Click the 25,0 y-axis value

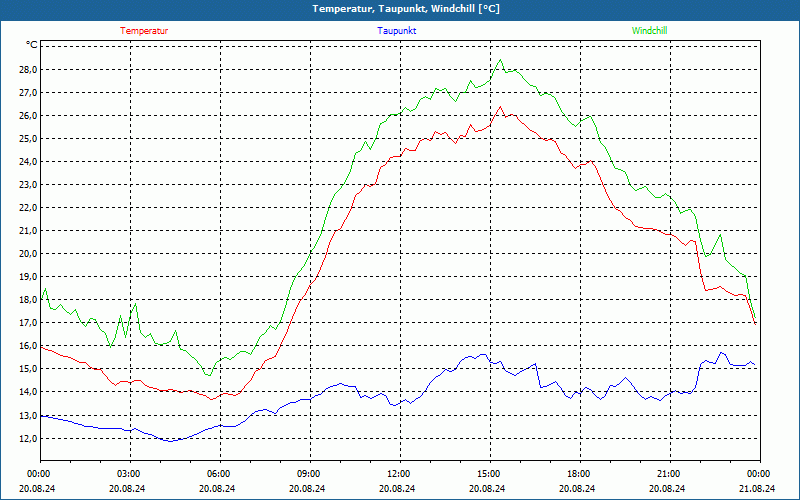point(29,138)
